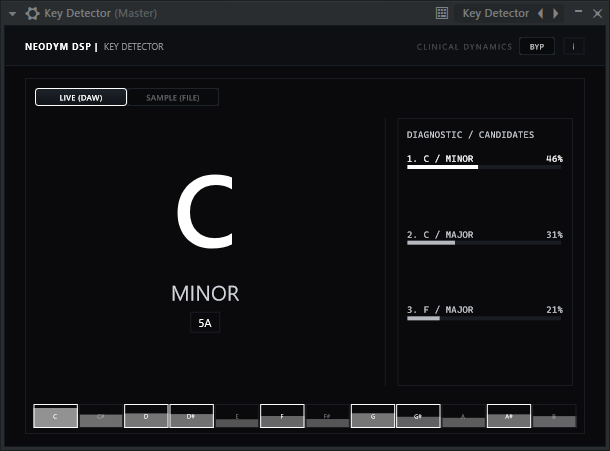The width and height of the screenshot is (610, 451).
Task: Click the Key Detector (Master) window title
Action: point(100,14)
